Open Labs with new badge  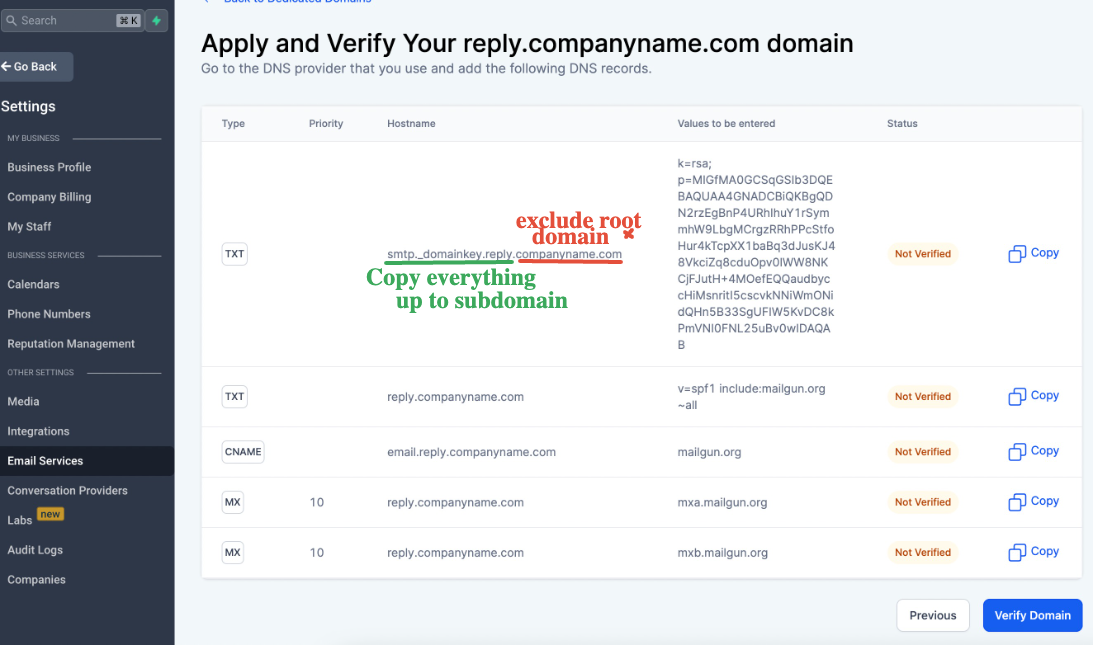point(20,520)
